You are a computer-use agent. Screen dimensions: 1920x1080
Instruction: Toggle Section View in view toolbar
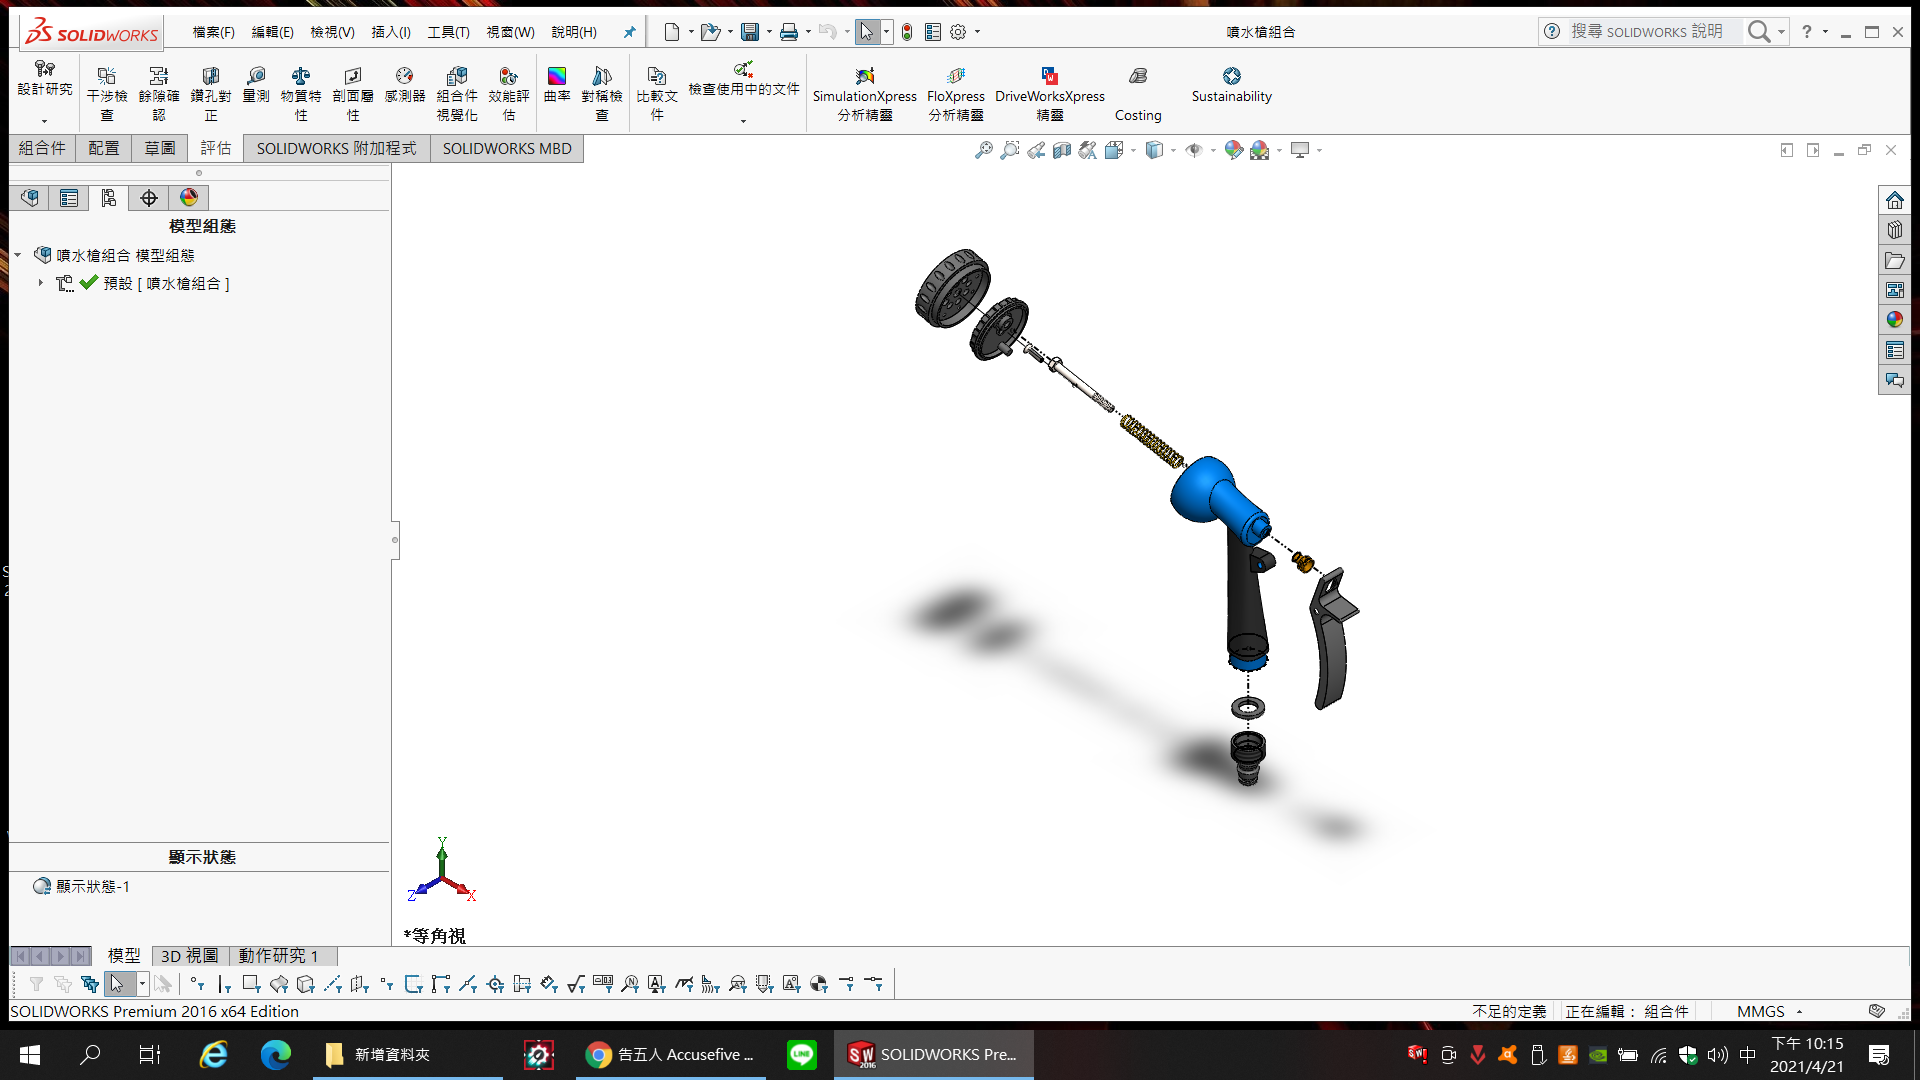[1062, 150]
